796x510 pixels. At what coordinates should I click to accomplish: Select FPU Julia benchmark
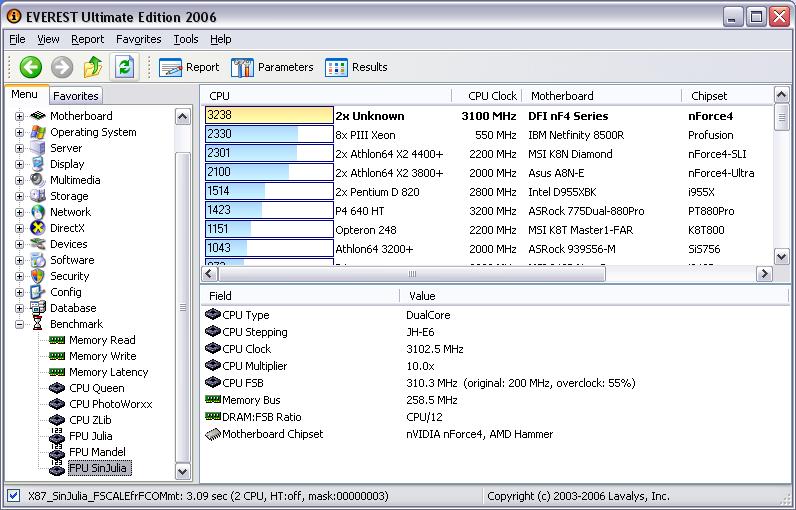[90, 436]
